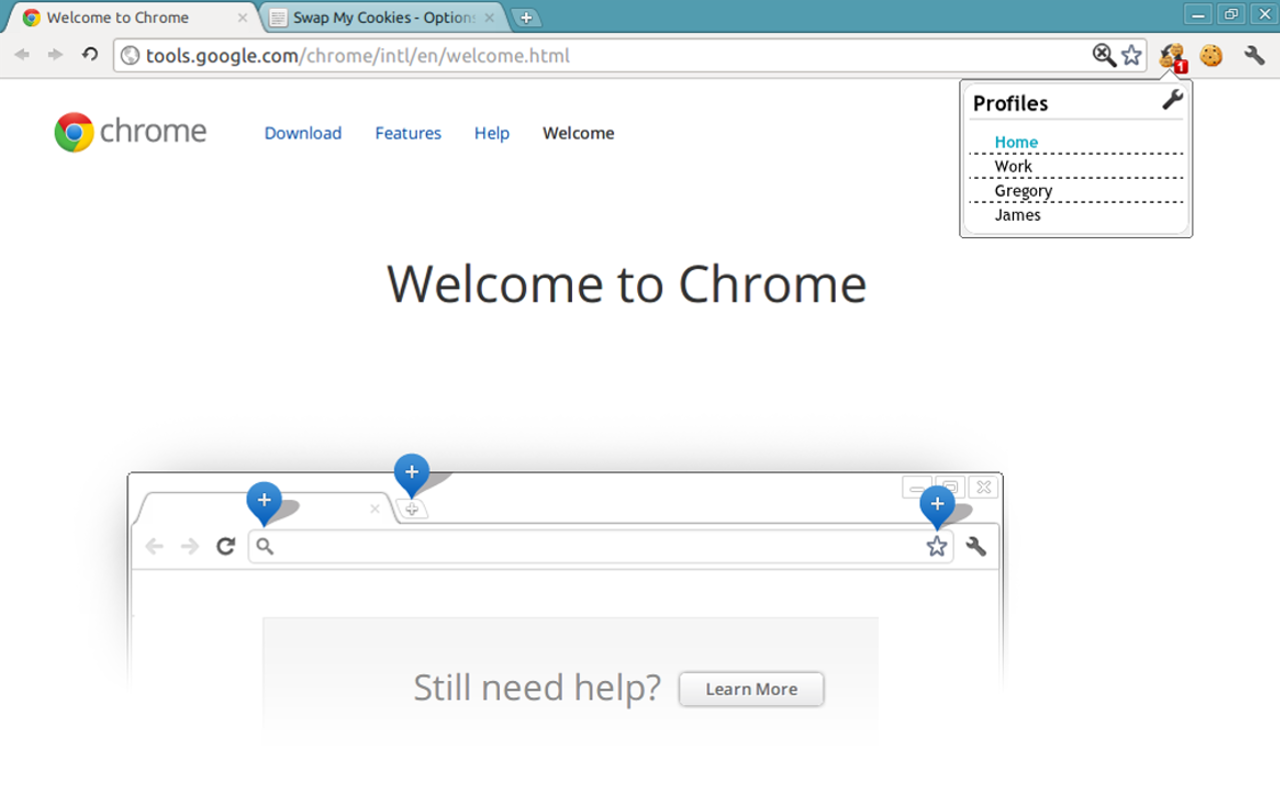The image size is (1280, 800).
Task: Reload the page with the refresh button
Action: [x=90, y=55]
